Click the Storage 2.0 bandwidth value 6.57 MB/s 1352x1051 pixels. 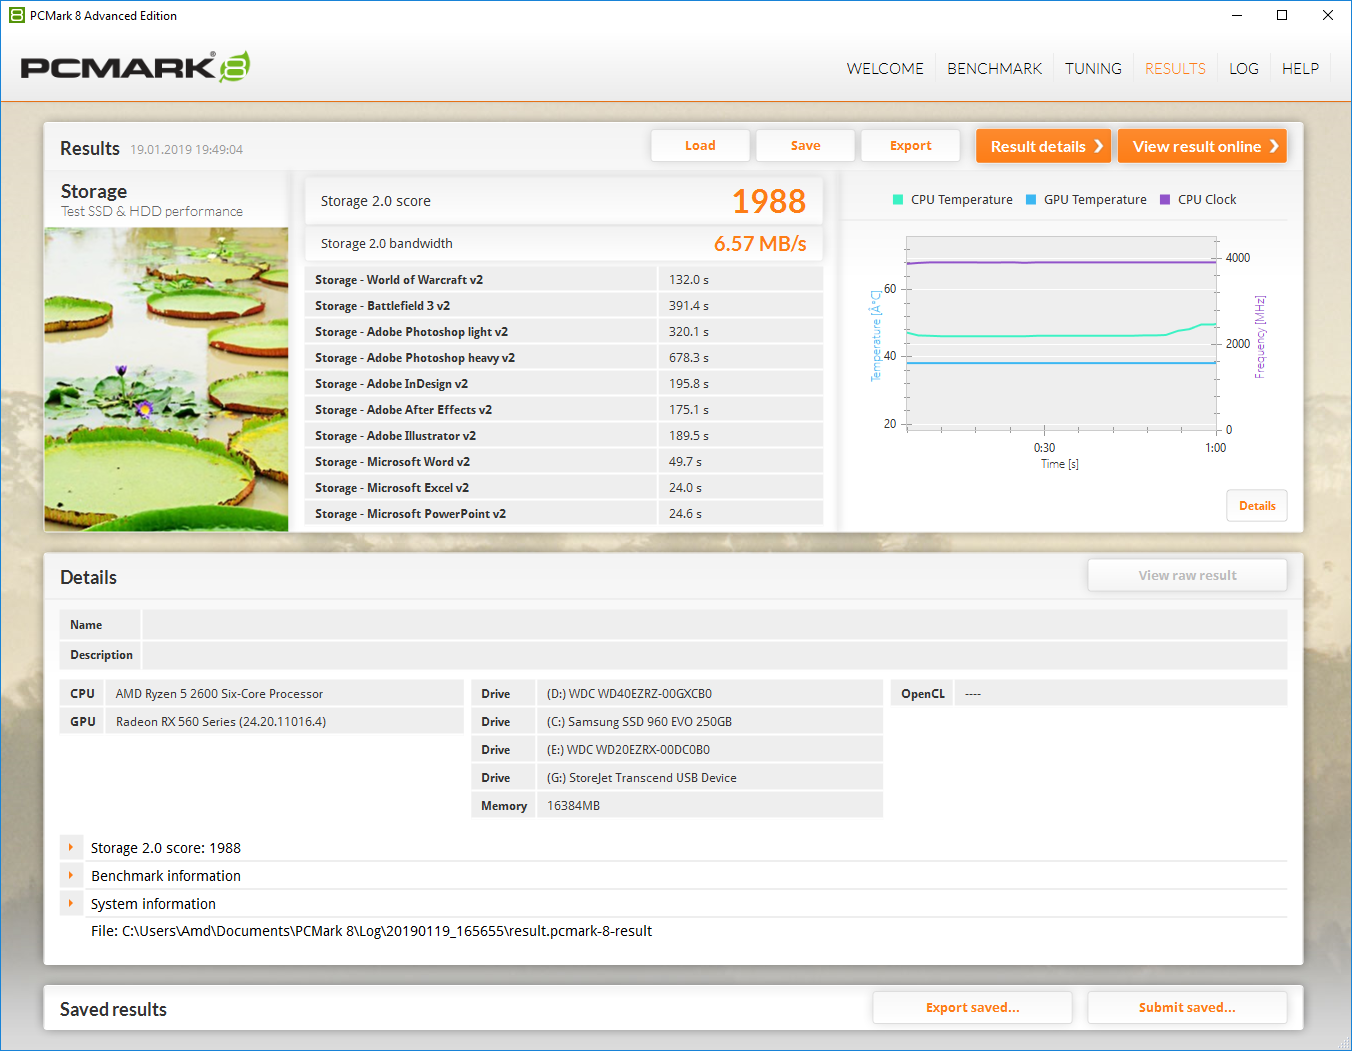click(760, 244)
